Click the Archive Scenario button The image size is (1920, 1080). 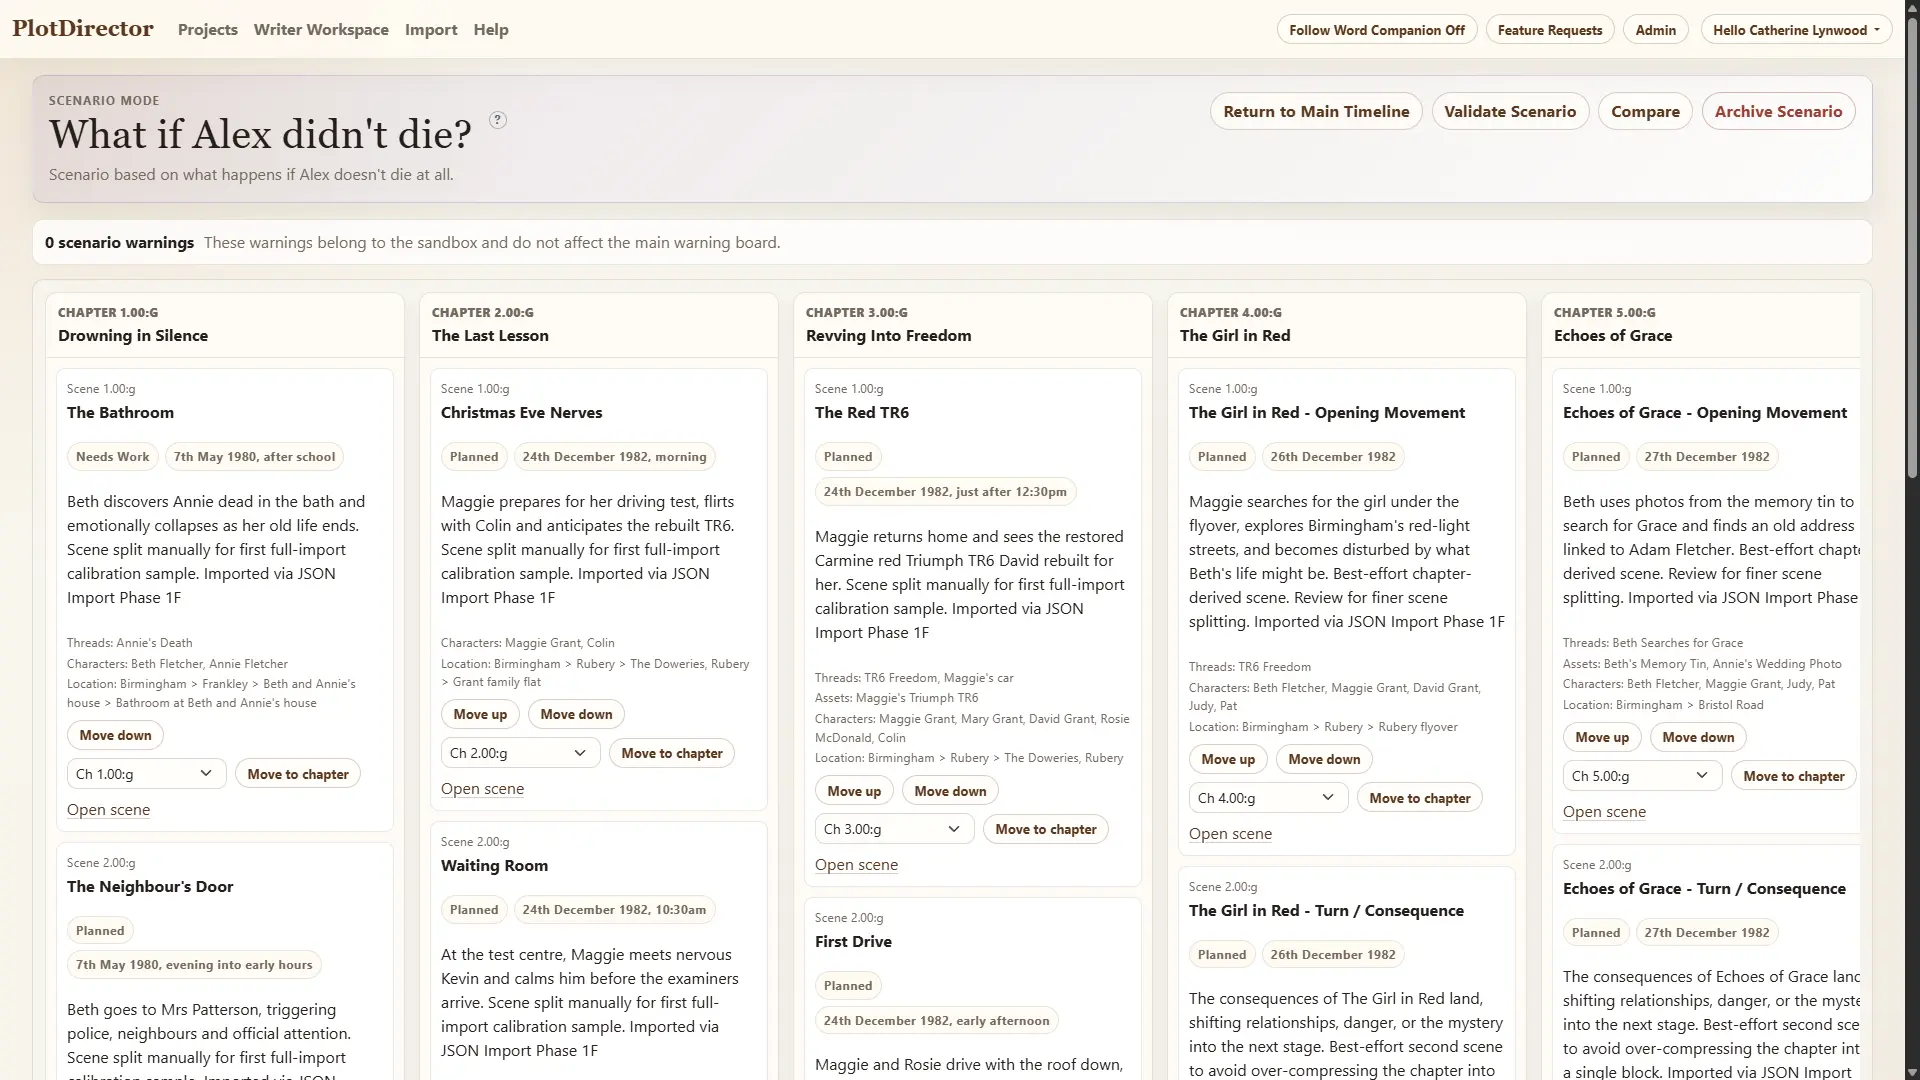pos(1778,112)
